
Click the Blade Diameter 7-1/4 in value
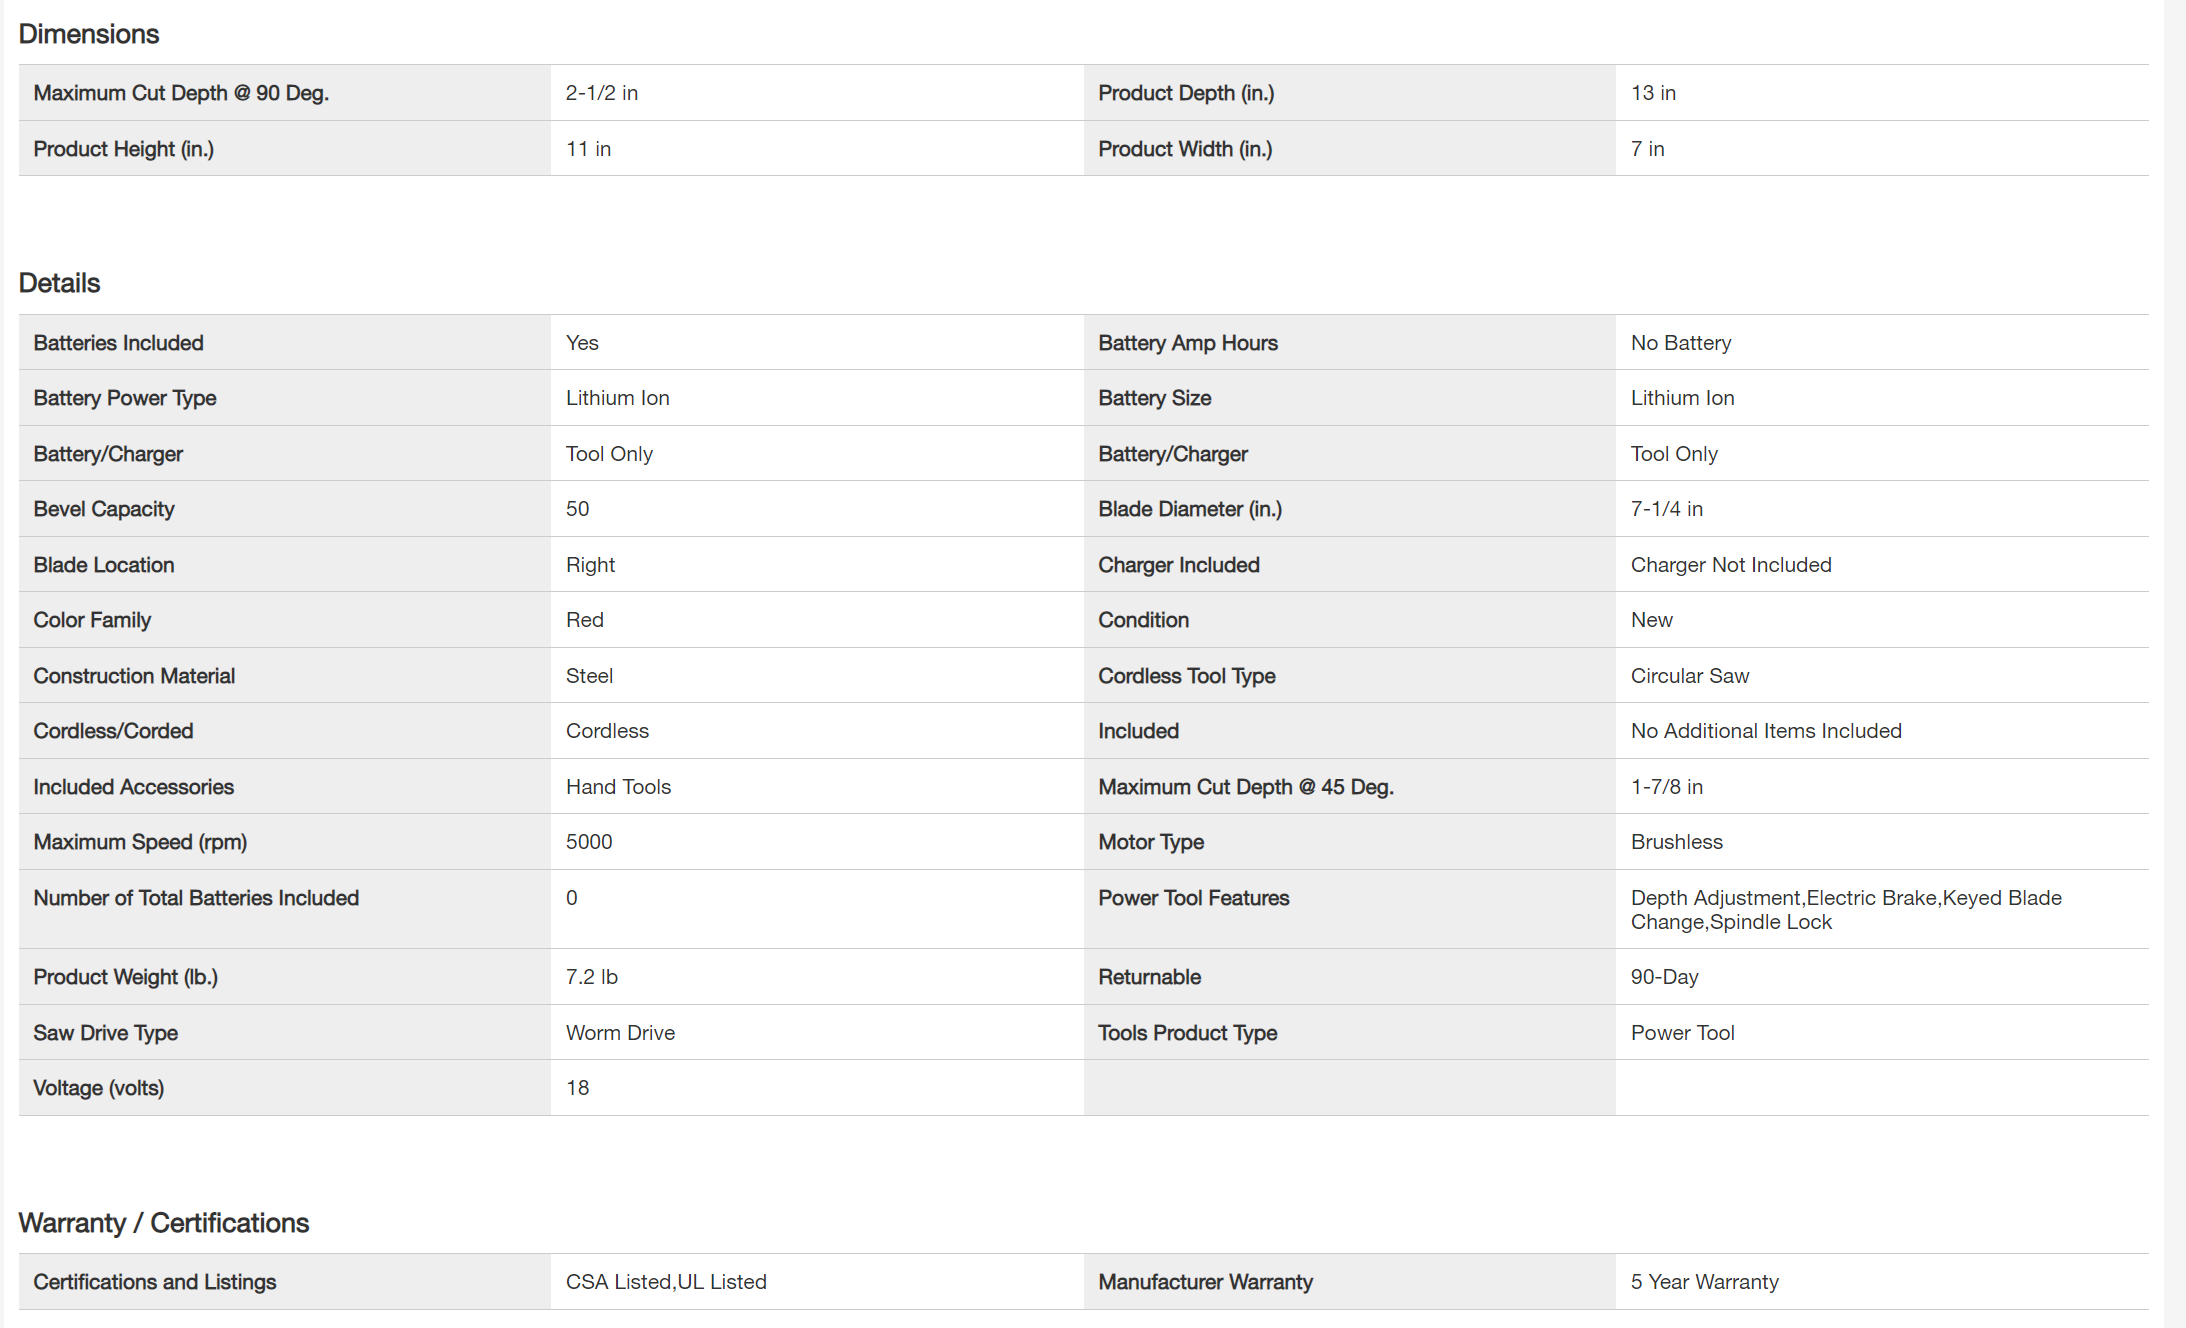[1666, 509]
